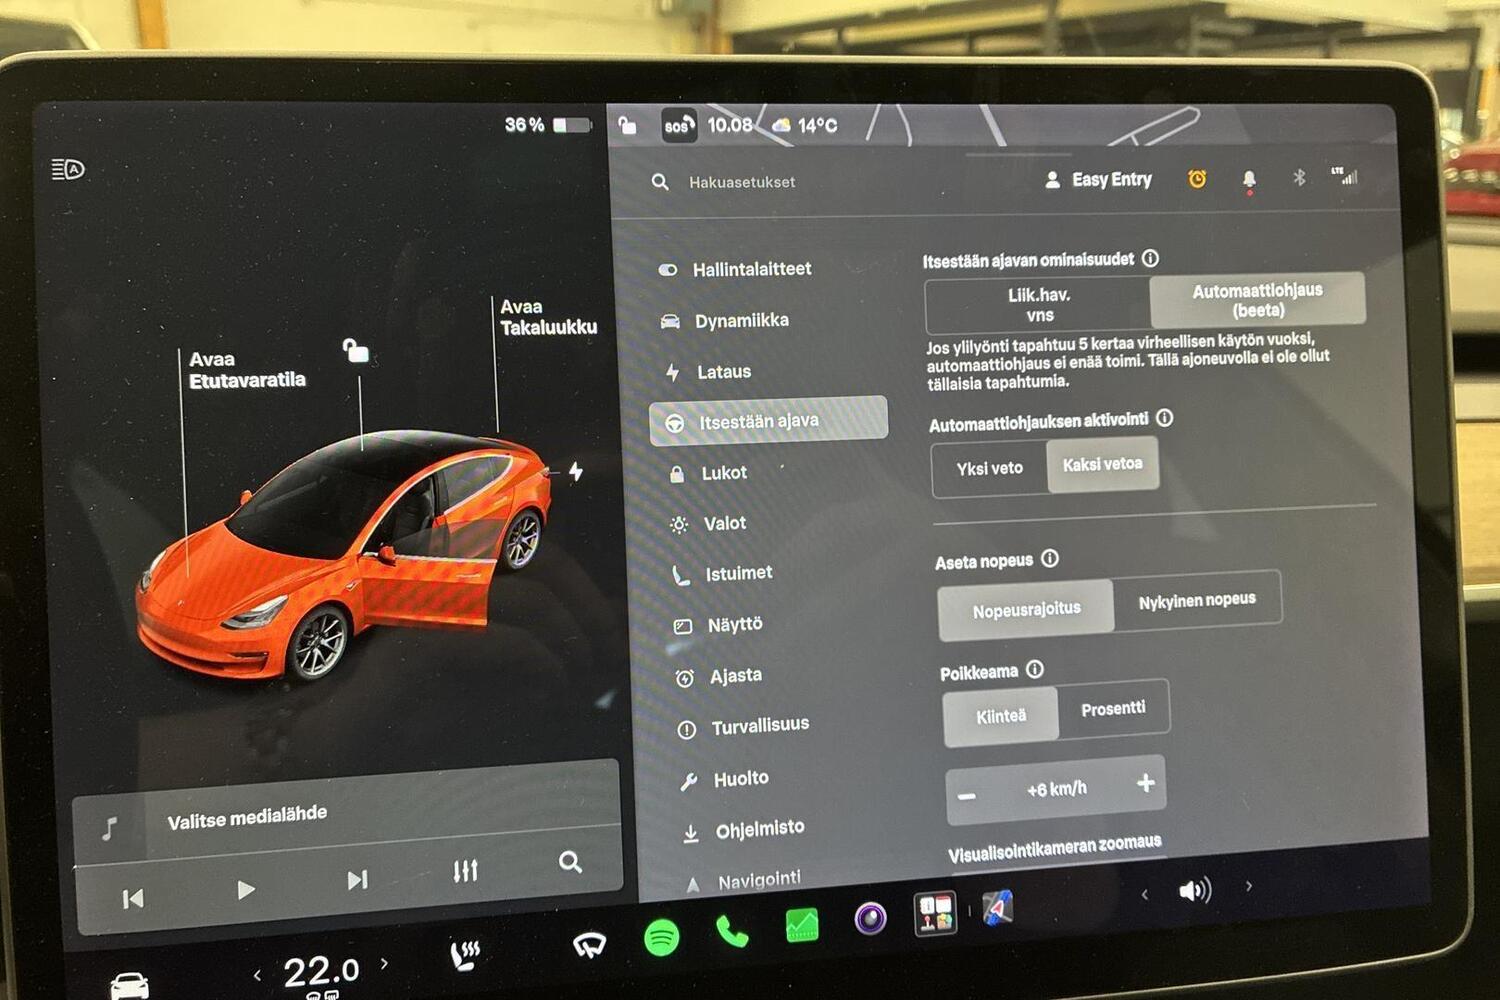Select Prosentti offset mode
Screen dimensions: 1500x1000
[x=1113, y=709]
